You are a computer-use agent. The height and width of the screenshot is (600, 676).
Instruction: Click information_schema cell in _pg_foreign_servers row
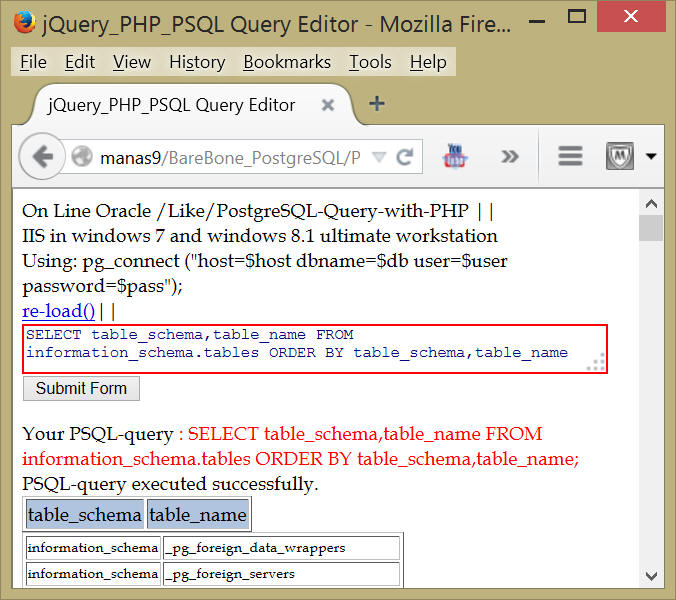click(x=93, y=574)
